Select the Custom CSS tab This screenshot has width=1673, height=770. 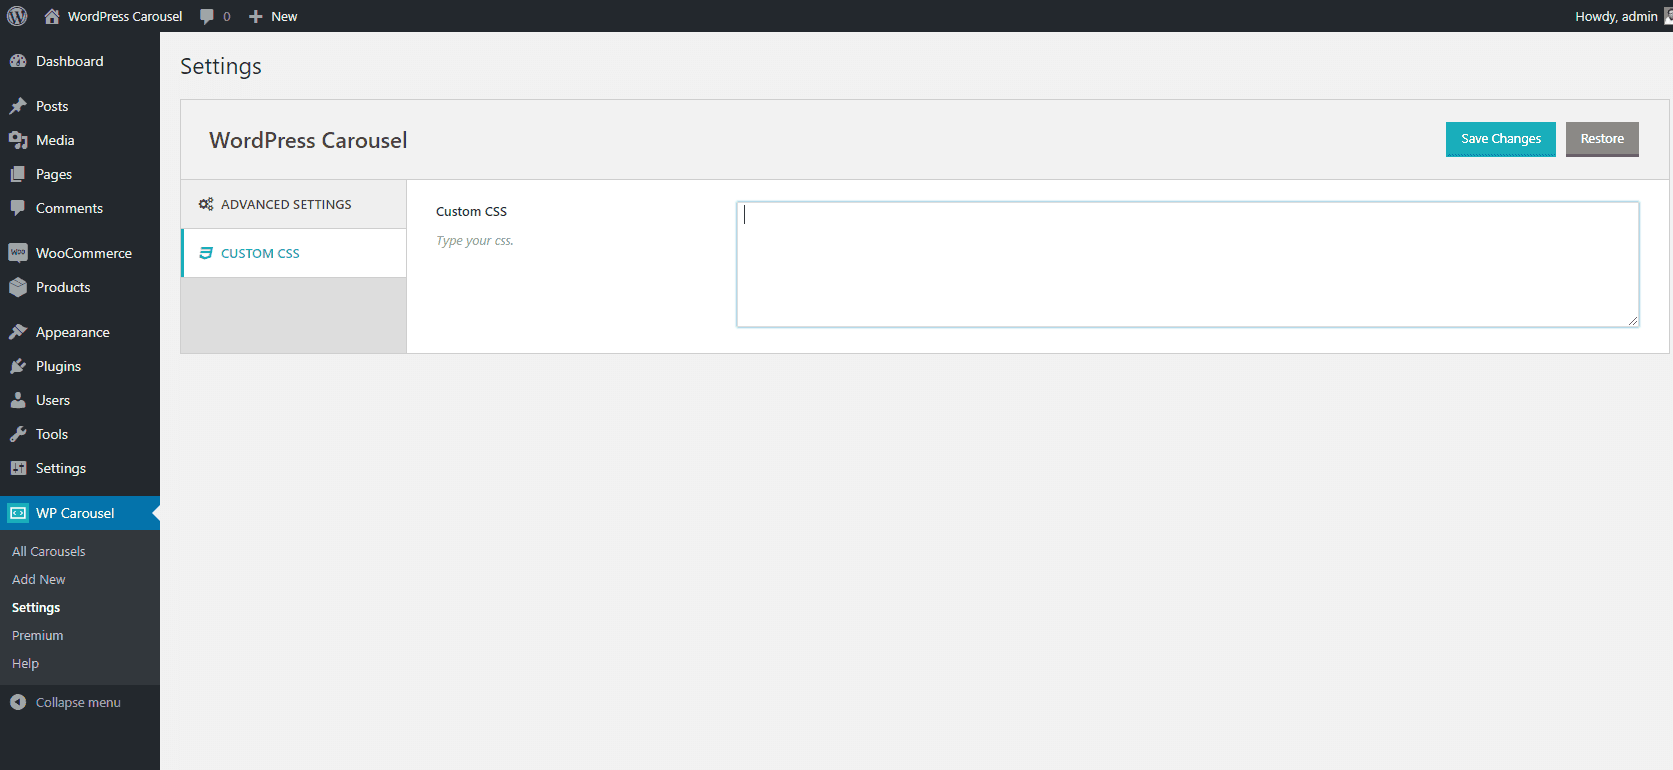[x=294, y=253]
